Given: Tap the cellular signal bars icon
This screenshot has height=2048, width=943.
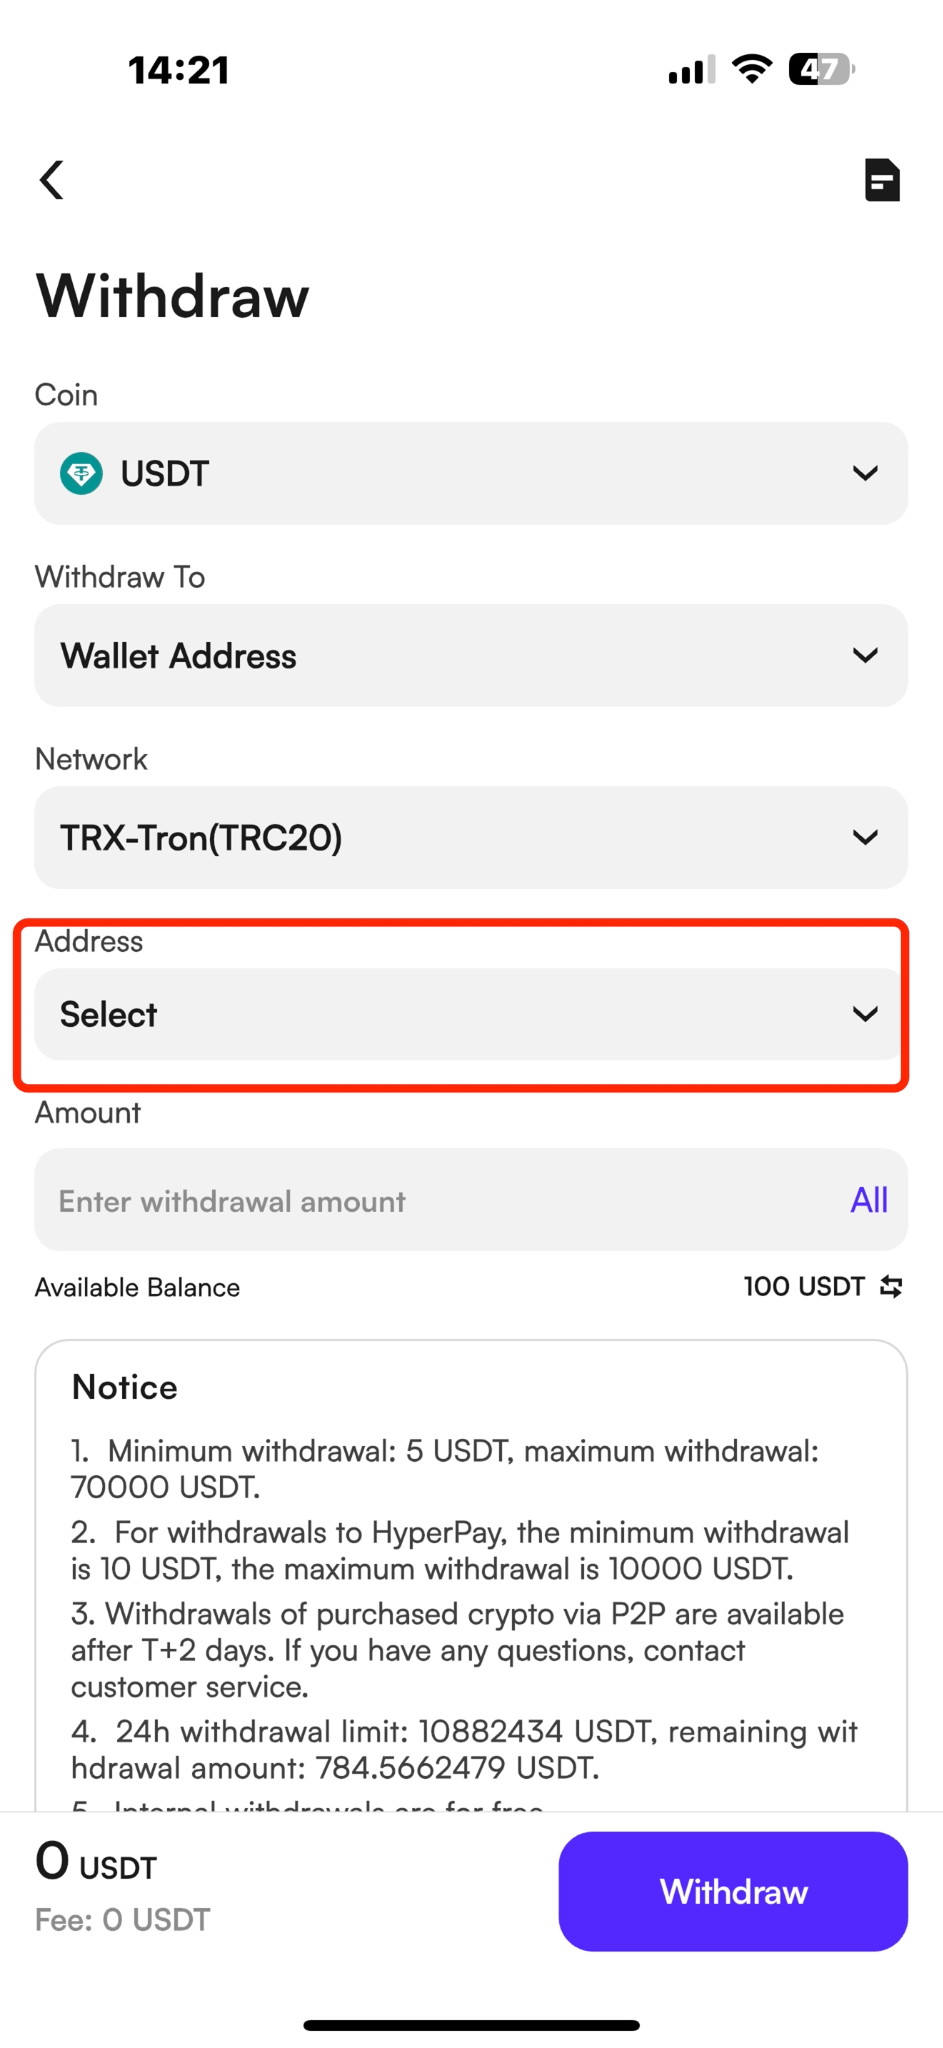Looking at the screenshot, I should (692, 70).
